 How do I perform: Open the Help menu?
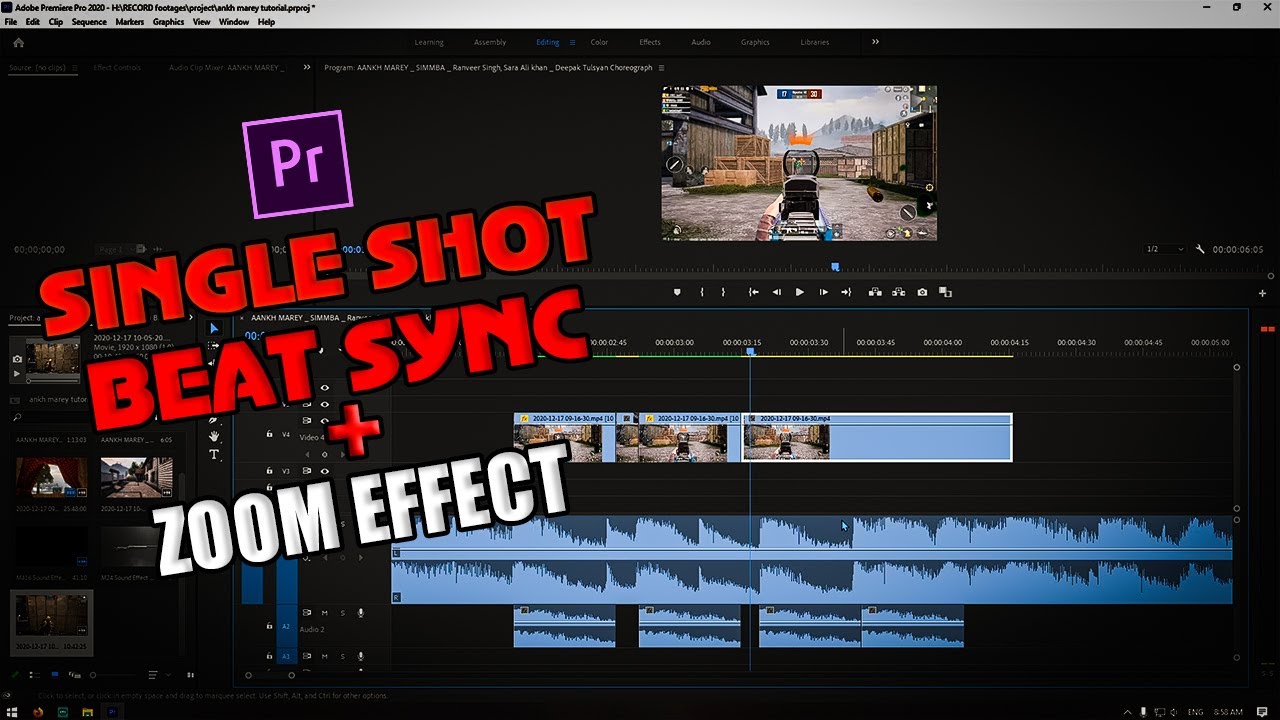click(266, 21)
